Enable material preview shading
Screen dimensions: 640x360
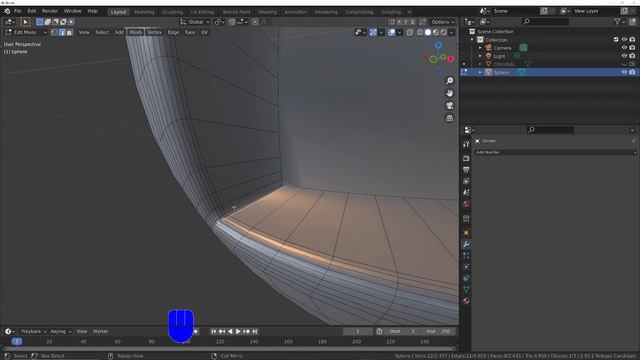click(x=436, y=32)
